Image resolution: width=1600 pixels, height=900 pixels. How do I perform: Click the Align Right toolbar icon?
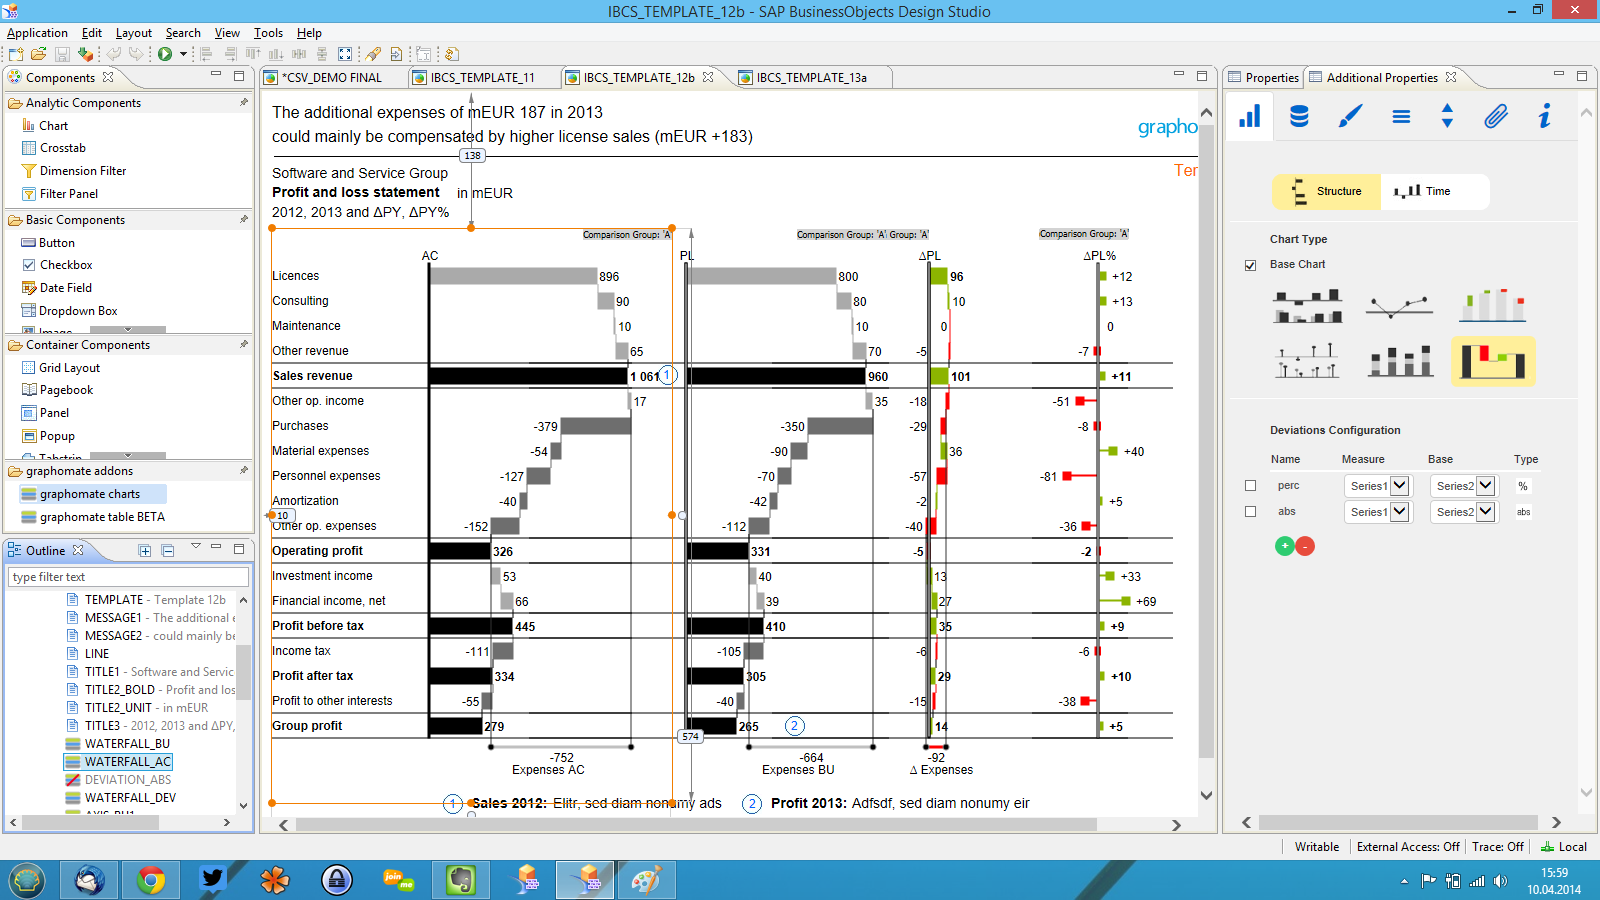[x=230, y=54]
